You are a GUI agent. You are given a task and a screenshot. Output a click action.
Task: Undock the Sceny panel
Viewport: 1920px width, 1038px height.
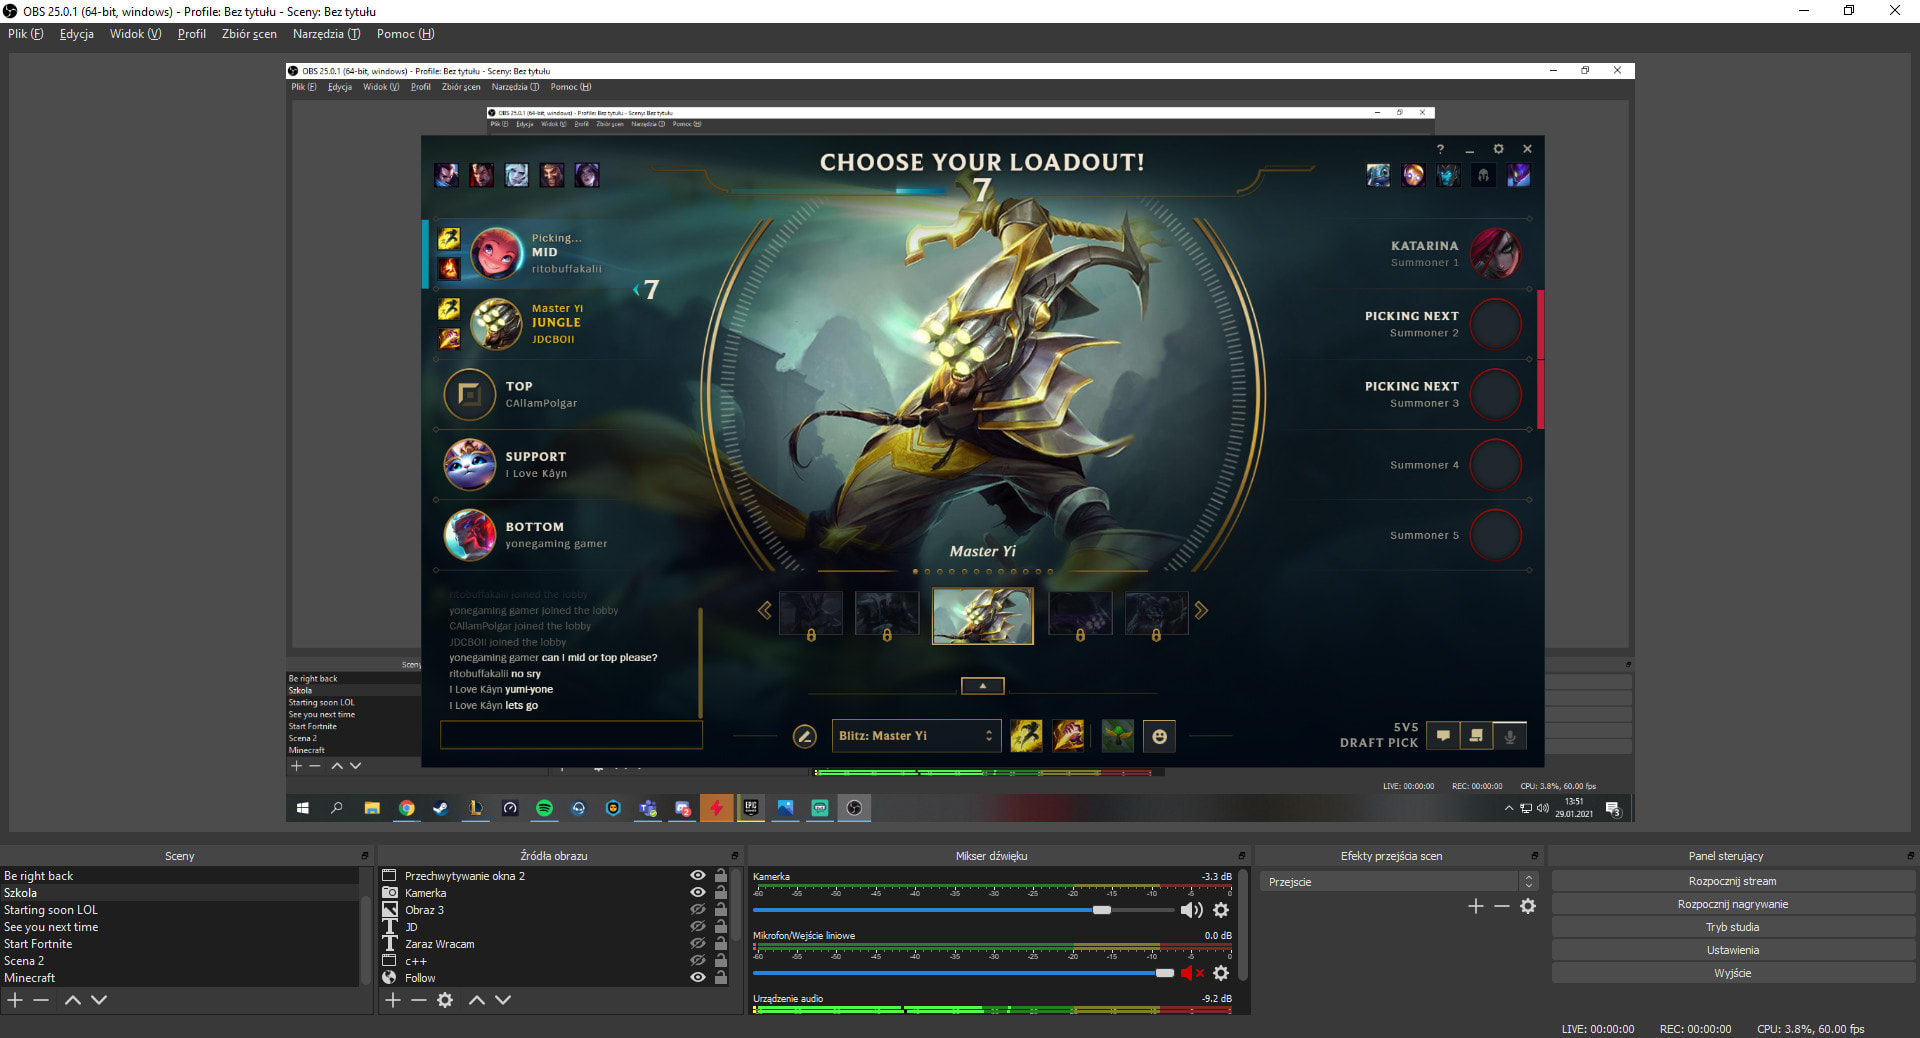pyautogui.click(x=365, y=856)
